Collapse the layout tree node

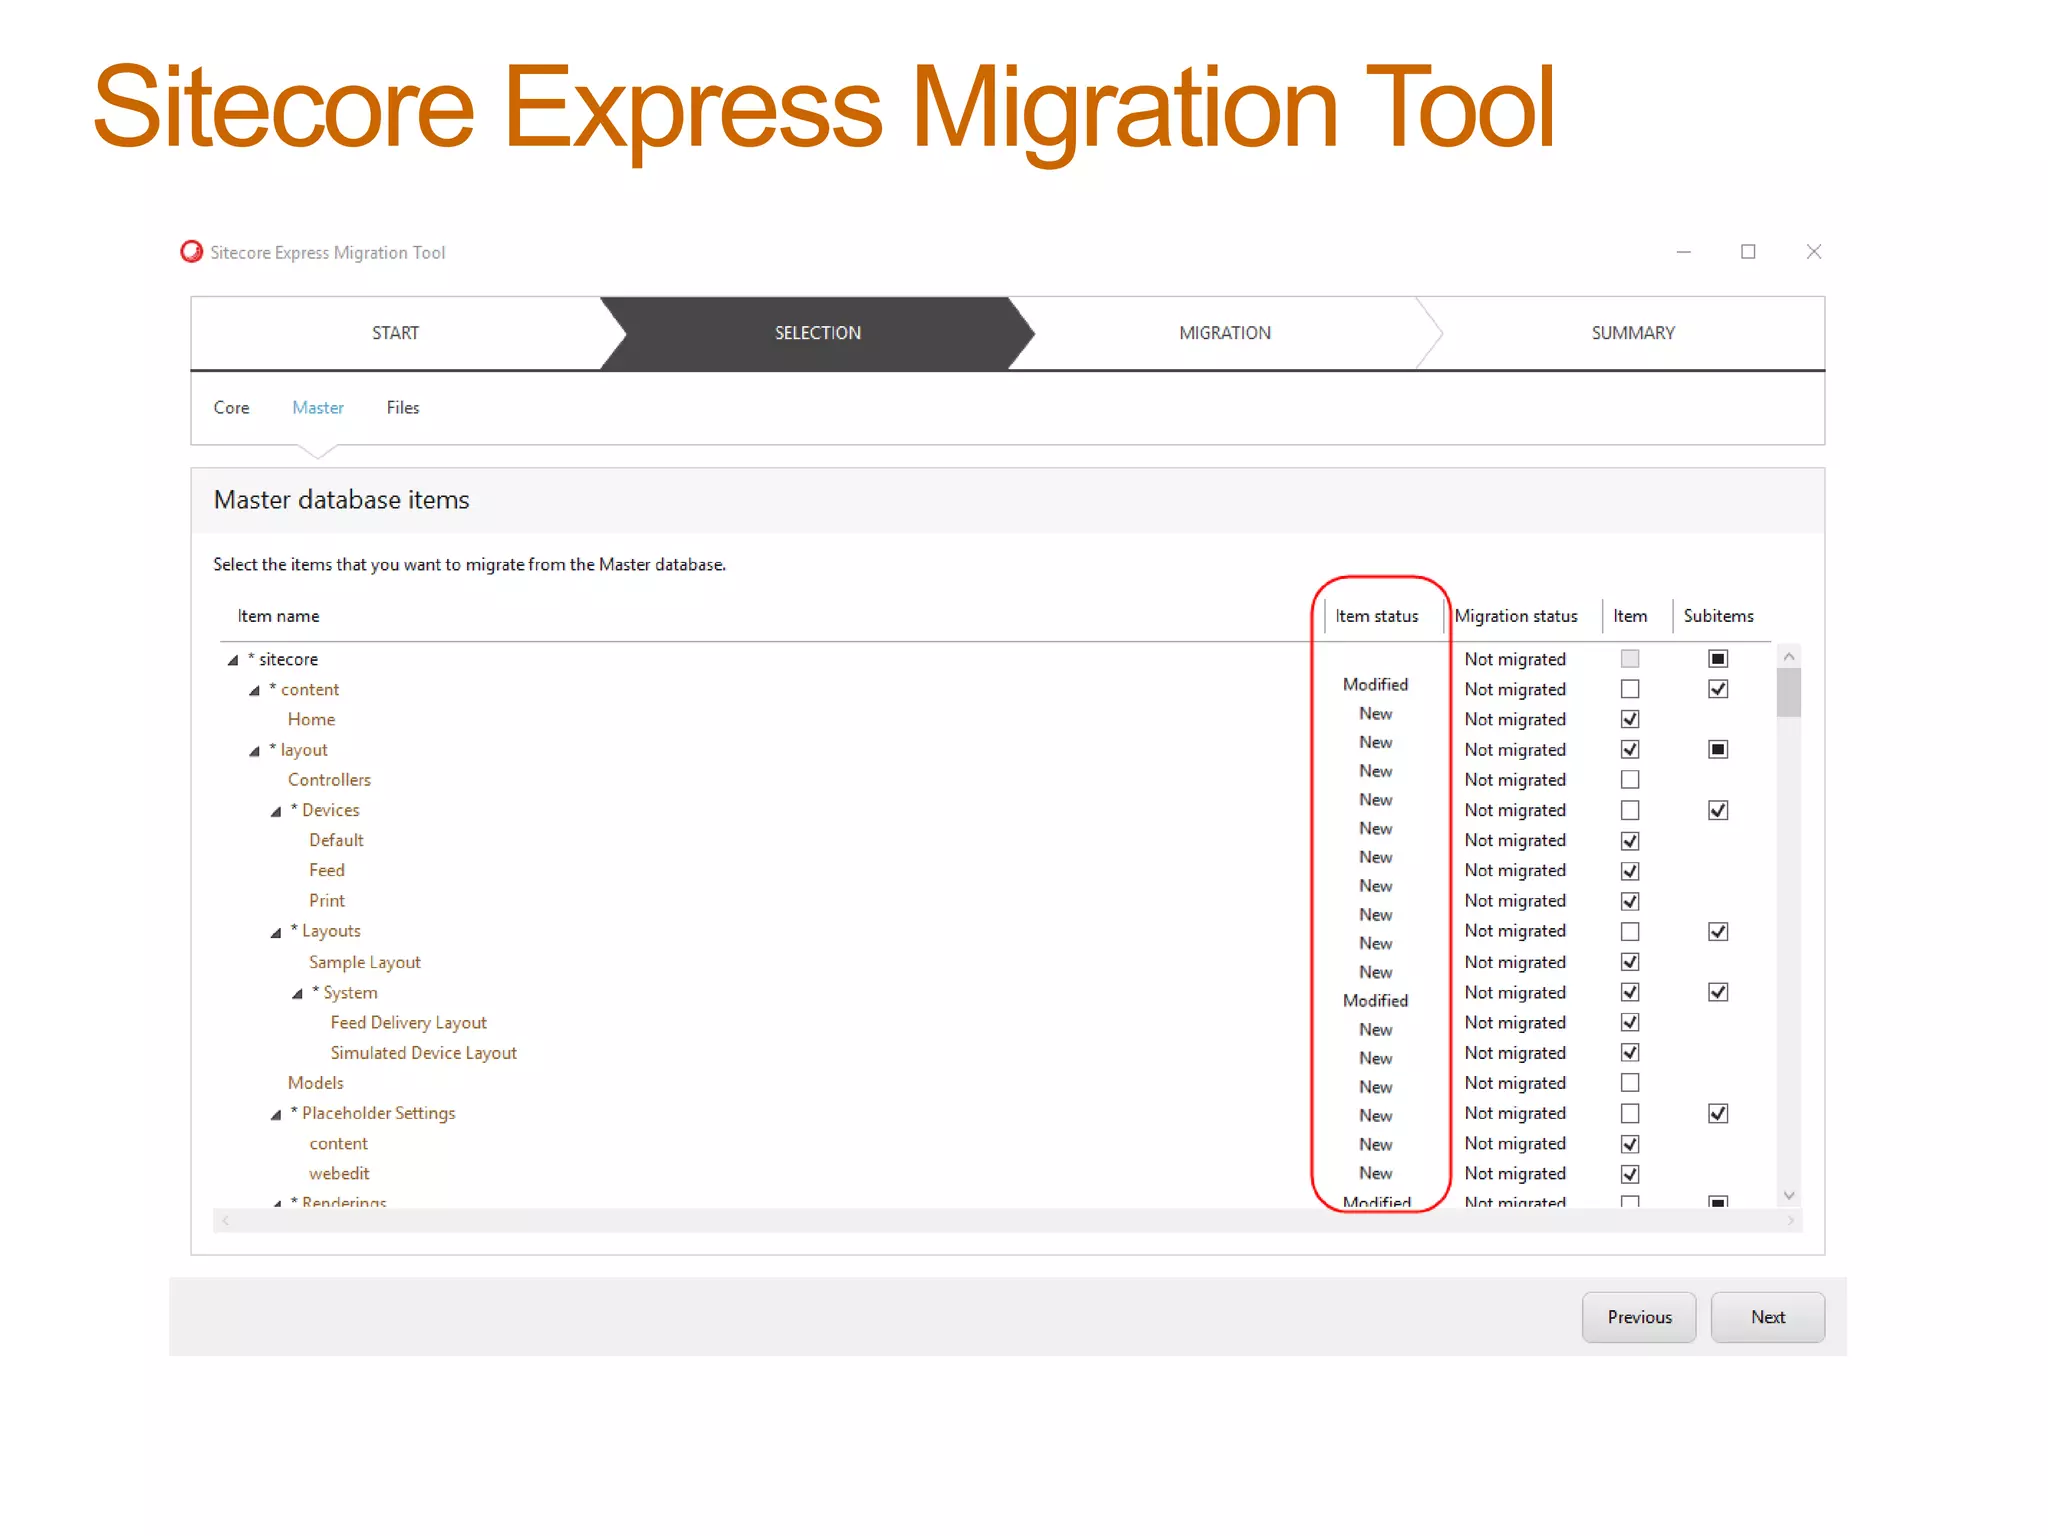254,751
